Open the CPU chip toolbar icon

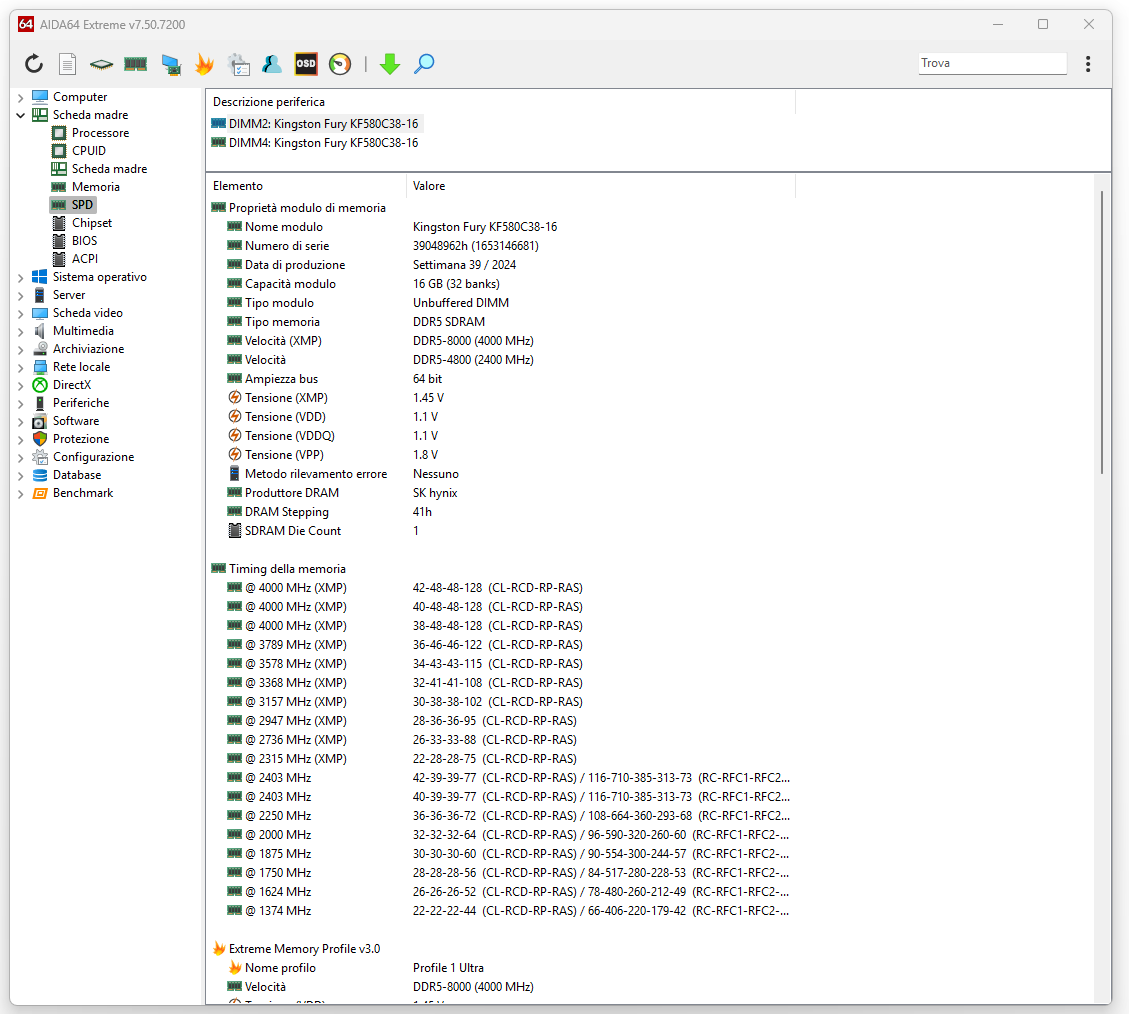[102, 65]
